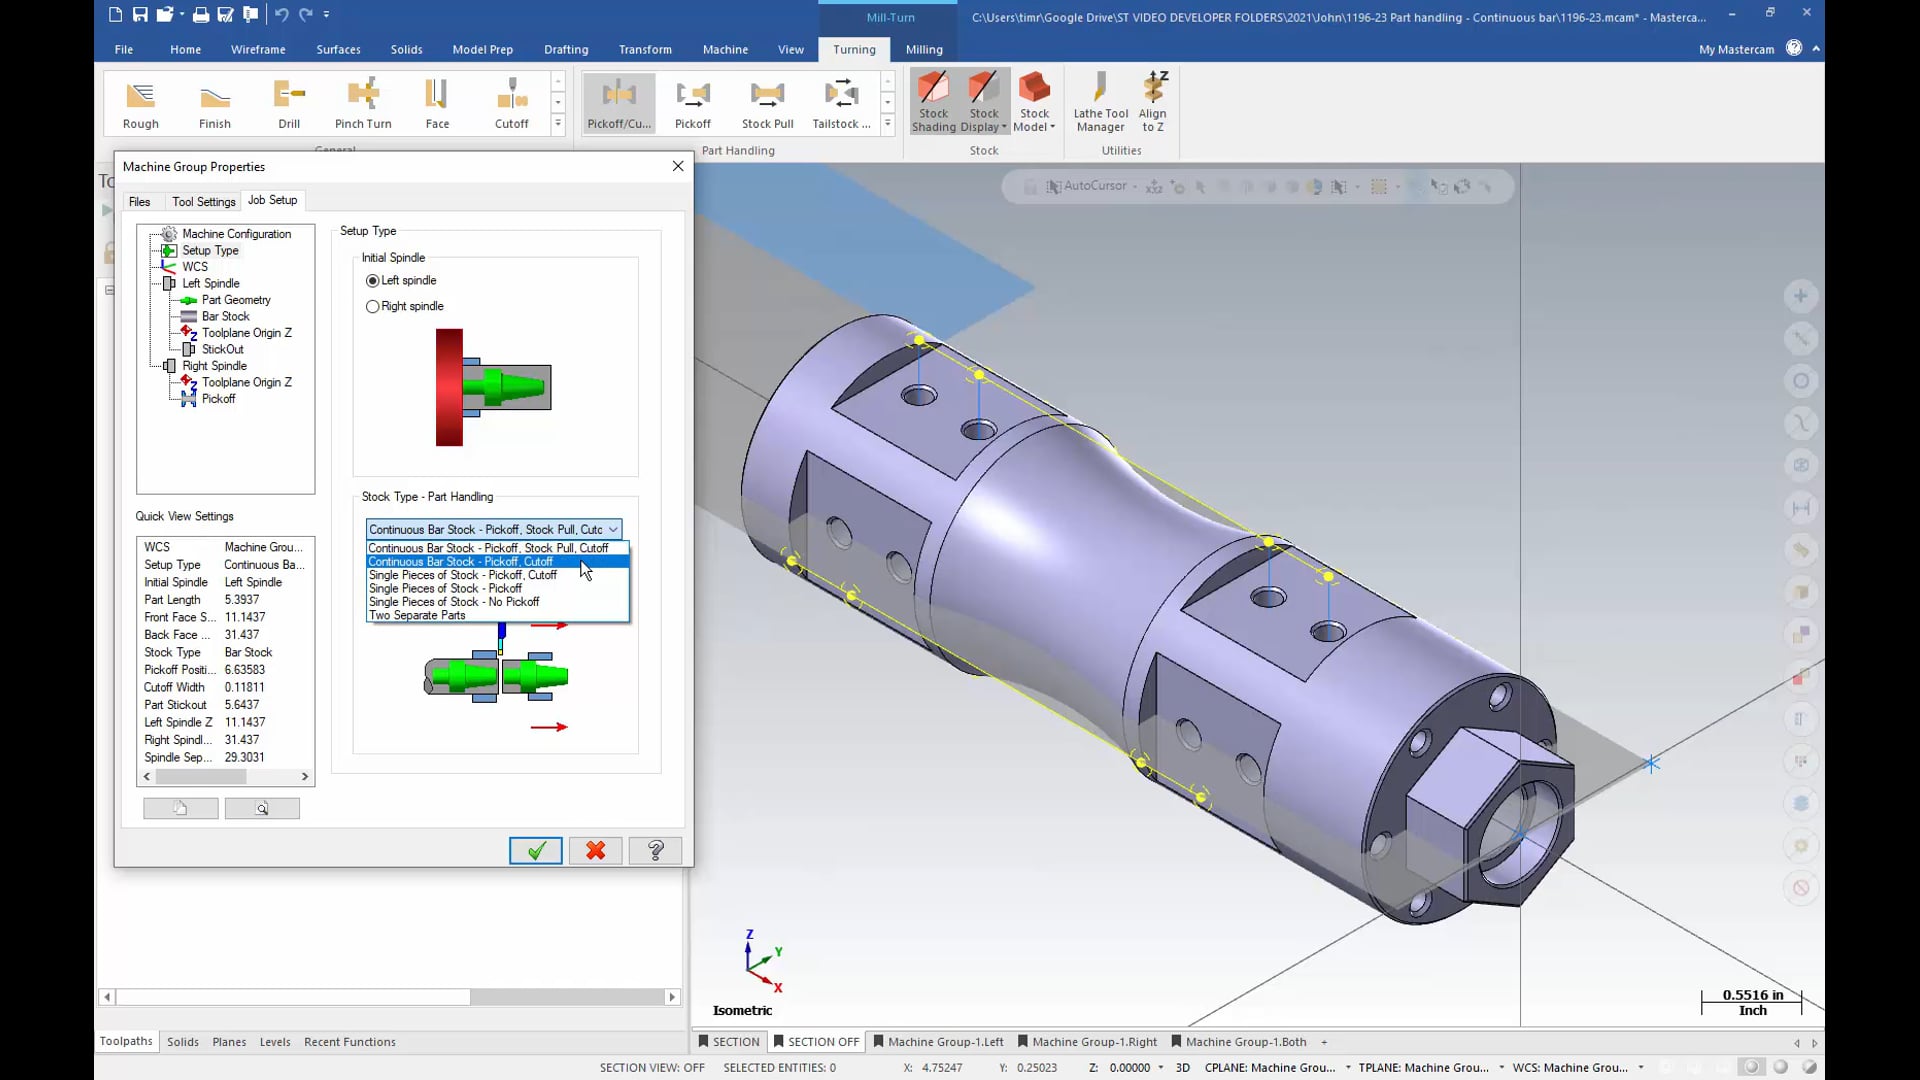
Task: Click the green checkmark confirm button
Action: (x=537, y=849)
